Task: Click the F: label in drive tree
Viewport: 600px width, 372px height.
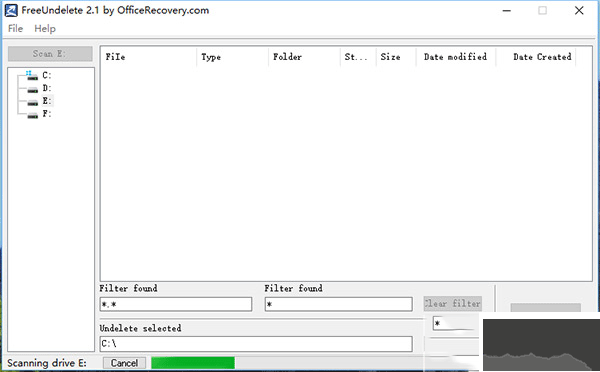Action: coord(47,114)
